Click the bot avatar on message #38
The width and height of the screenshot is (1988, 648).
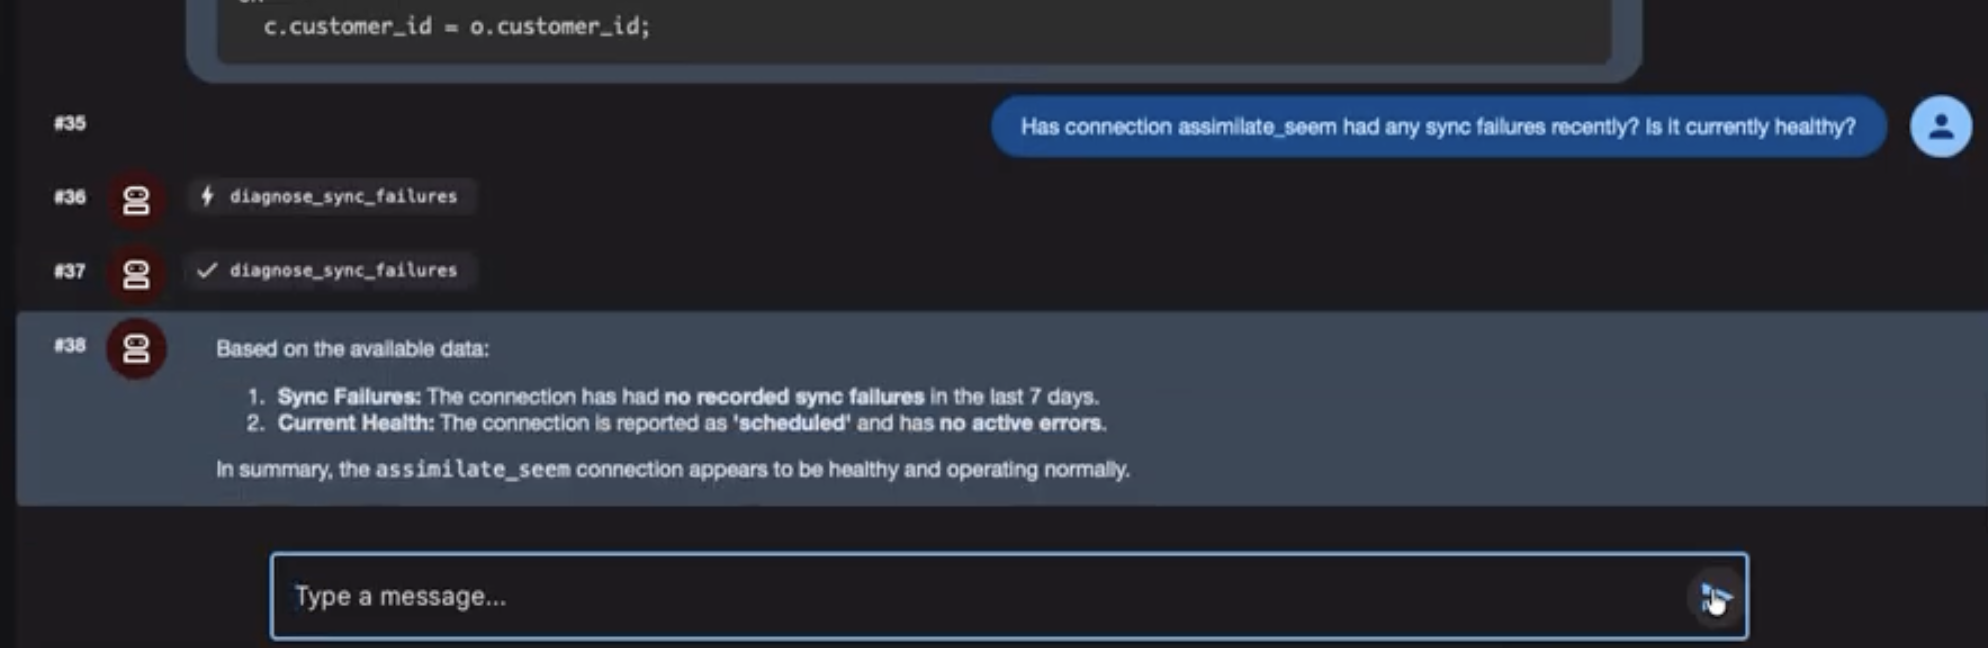pos(136,348)
